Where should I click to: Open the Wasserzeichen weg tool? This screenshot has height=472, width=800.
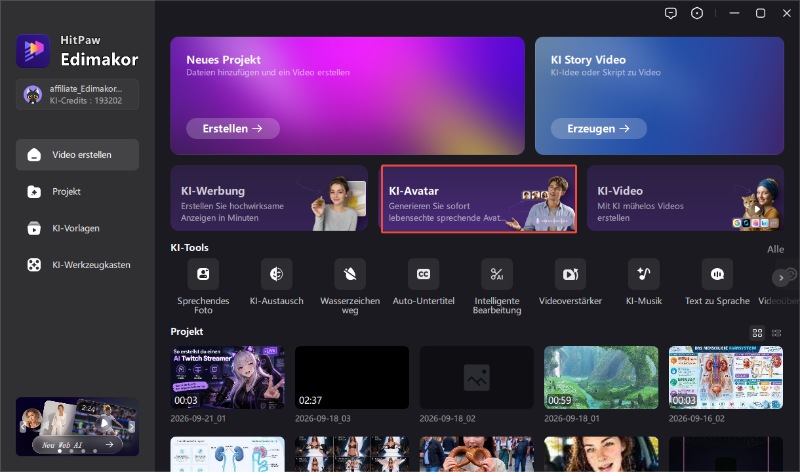pyautogui.click(x=350, y=274)
